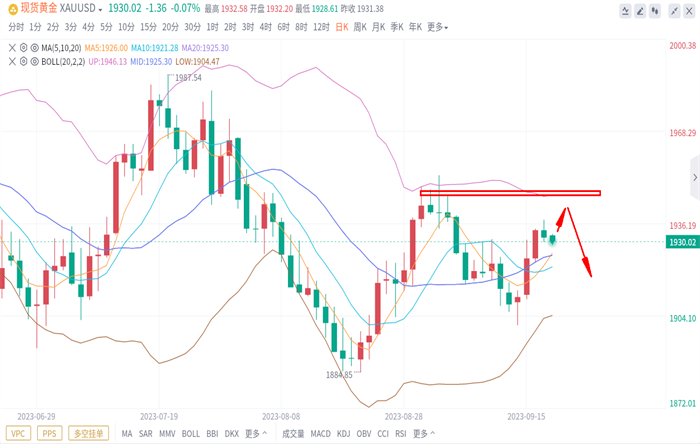Viewport: 700px width, 444px height.
Task: Switch to the 周K timeframe tab
Action: pyautogui.click(x=360, y=27)
